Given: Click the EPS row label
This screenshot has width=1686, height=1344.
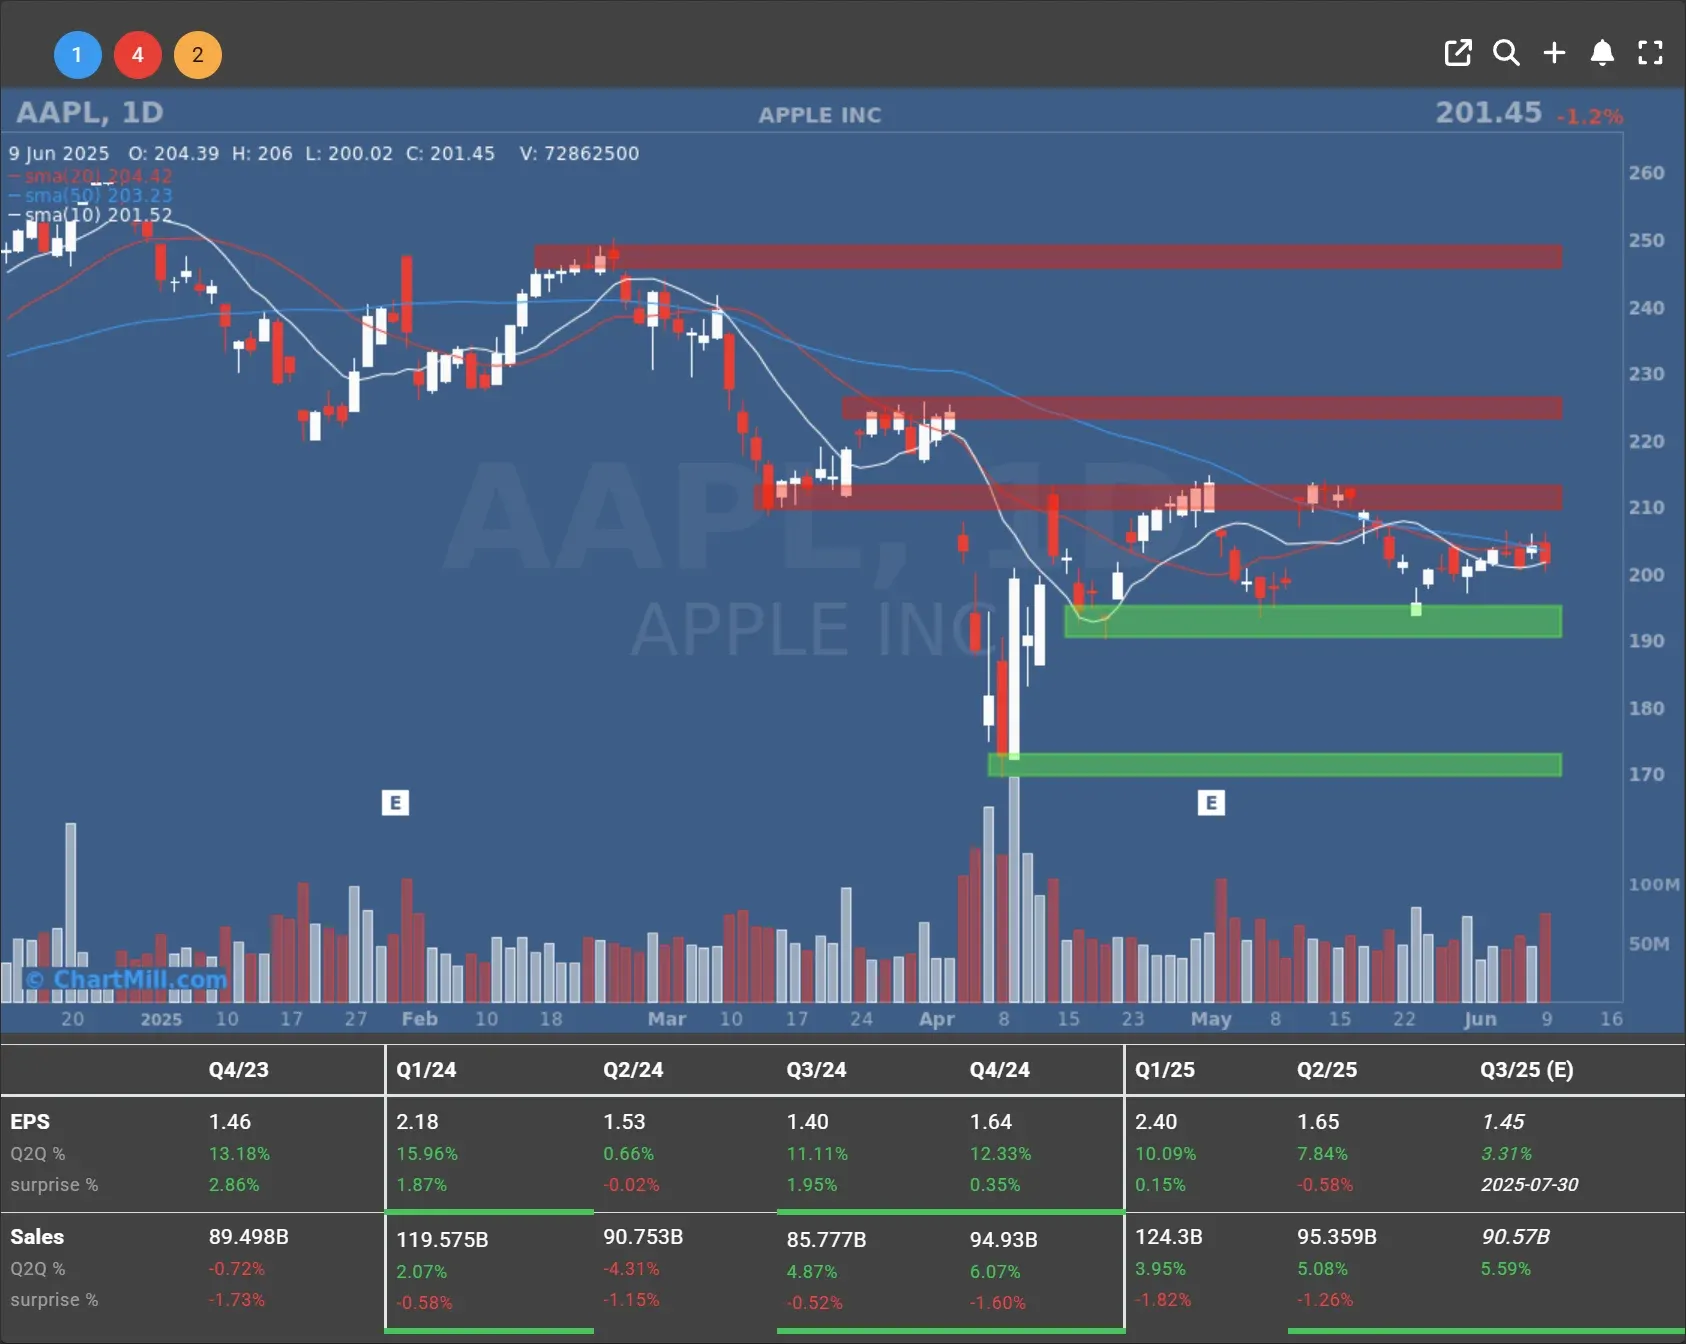Looking at the screenshot, I should coord(30,1122).
